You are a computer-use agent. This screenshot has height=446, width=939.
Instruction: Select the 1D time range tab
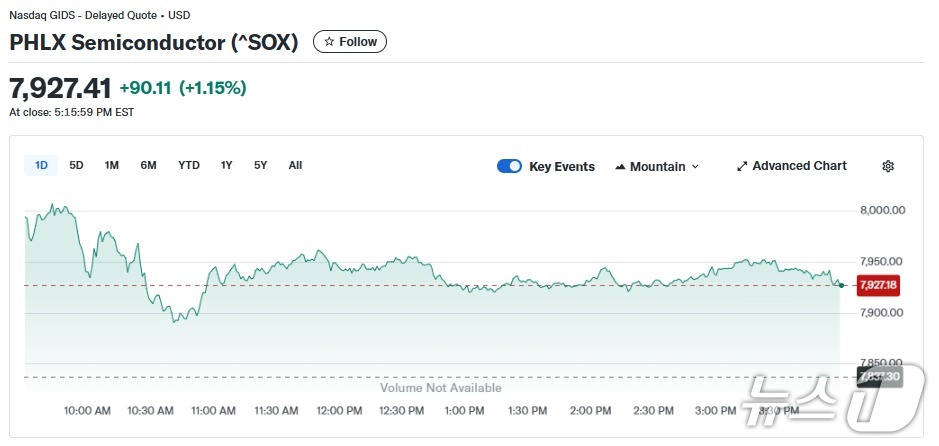tap(41, 165)
